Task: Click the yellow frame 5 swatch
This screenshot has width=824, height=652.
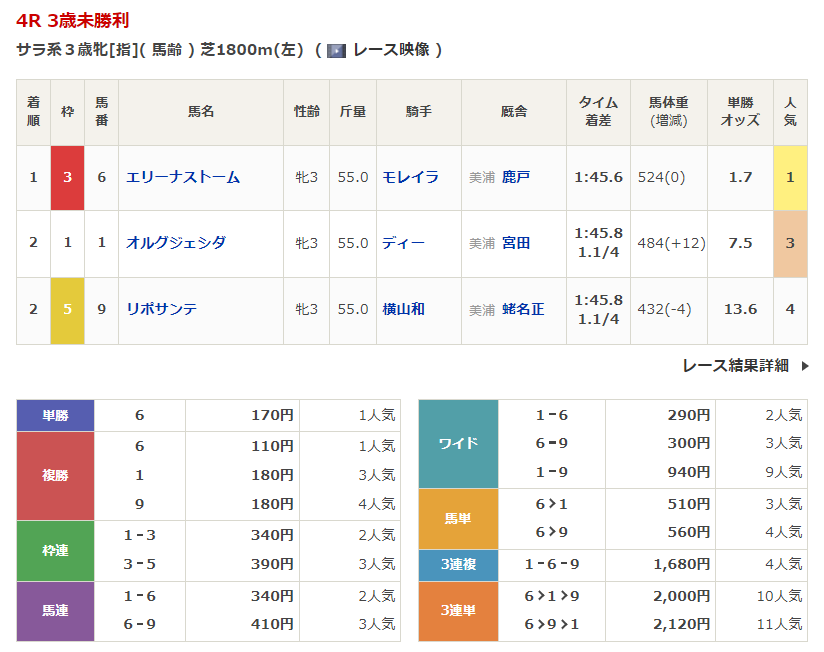Action: pyautogui.click(x=67, y=309)
